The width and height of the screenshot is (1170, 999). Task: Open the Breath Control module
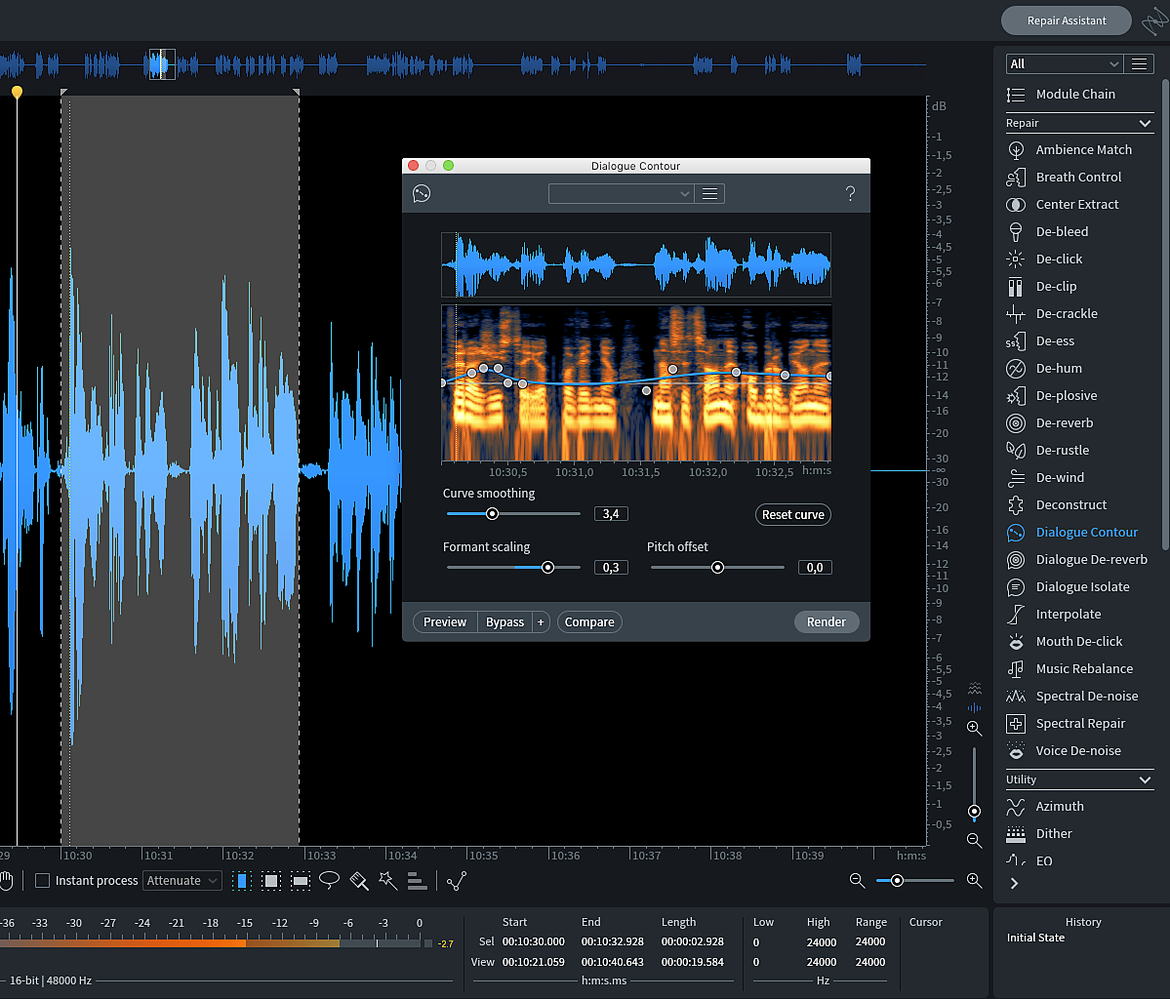(1063, 178)
